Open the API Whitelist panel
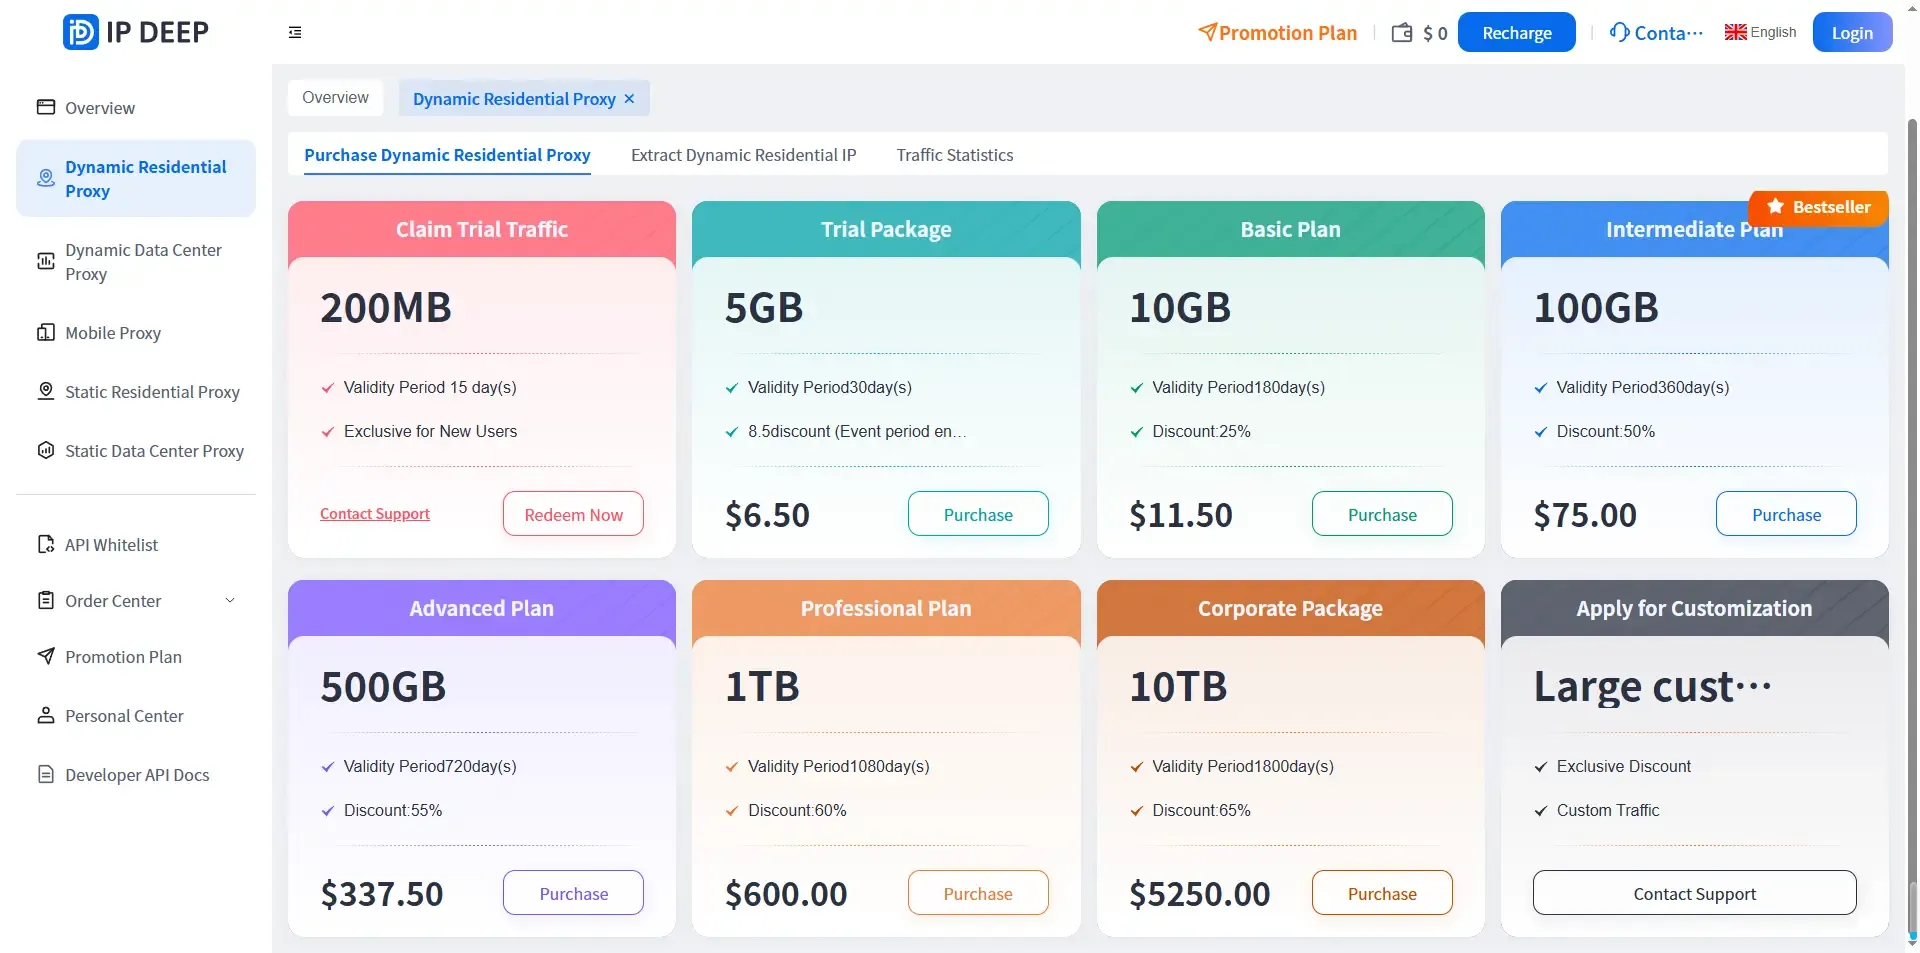Image resolution: width=1920 pixels, height=953 pixels. 110,545
